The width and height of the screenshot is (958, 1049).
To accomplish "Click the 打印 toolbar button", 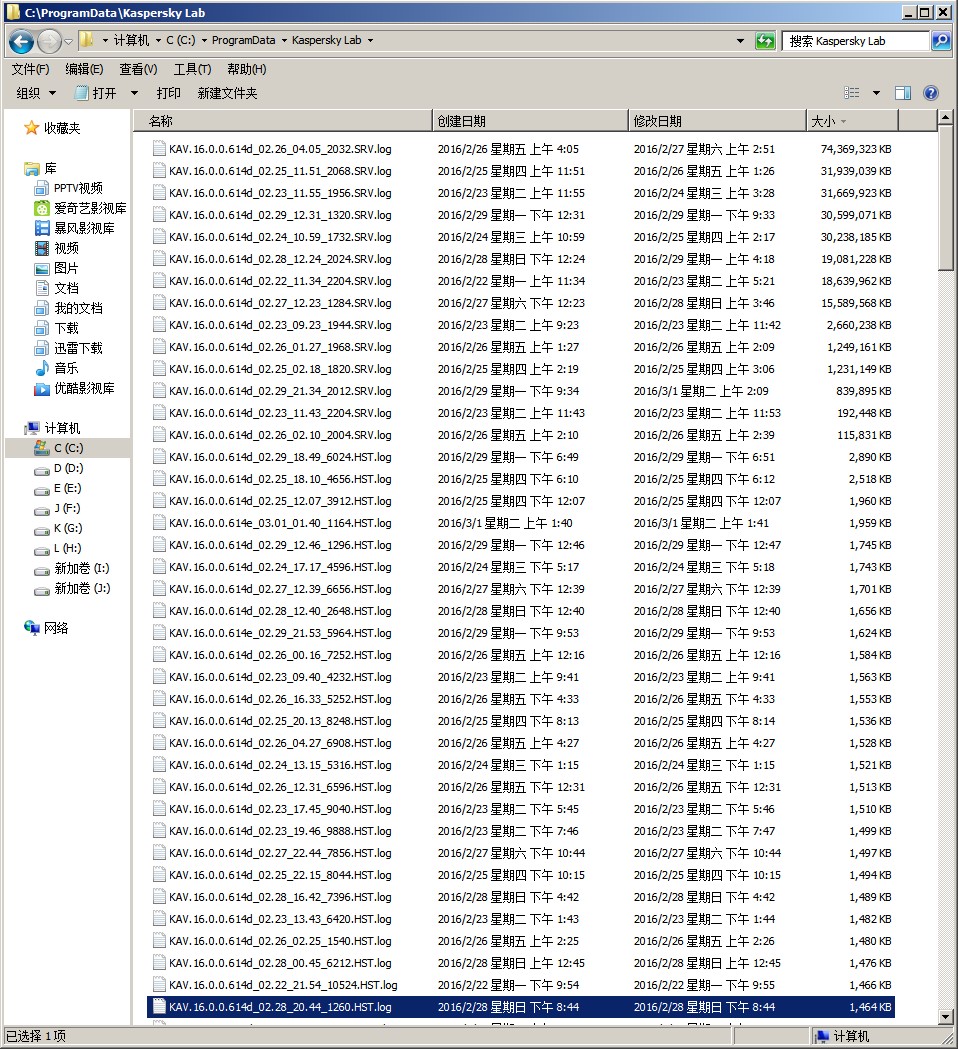I will click(169, 93).
